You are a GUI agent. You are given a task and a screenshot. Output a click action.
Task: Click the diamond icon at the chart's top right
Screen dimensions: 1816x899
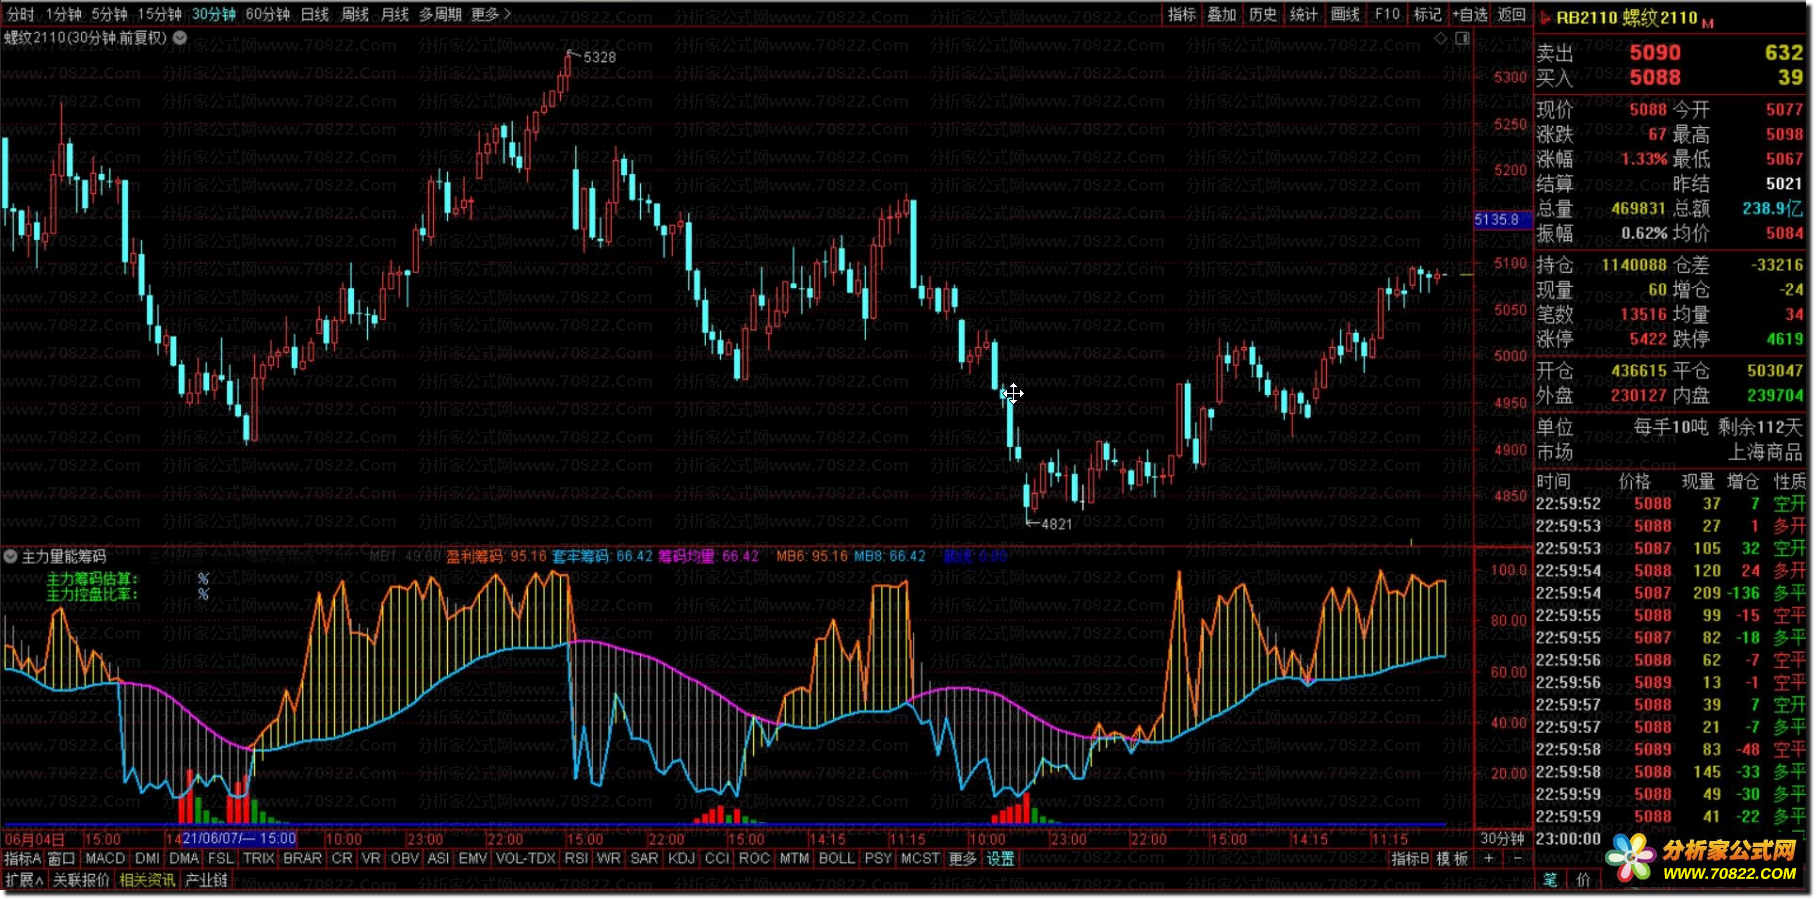tap(1441, 38)
